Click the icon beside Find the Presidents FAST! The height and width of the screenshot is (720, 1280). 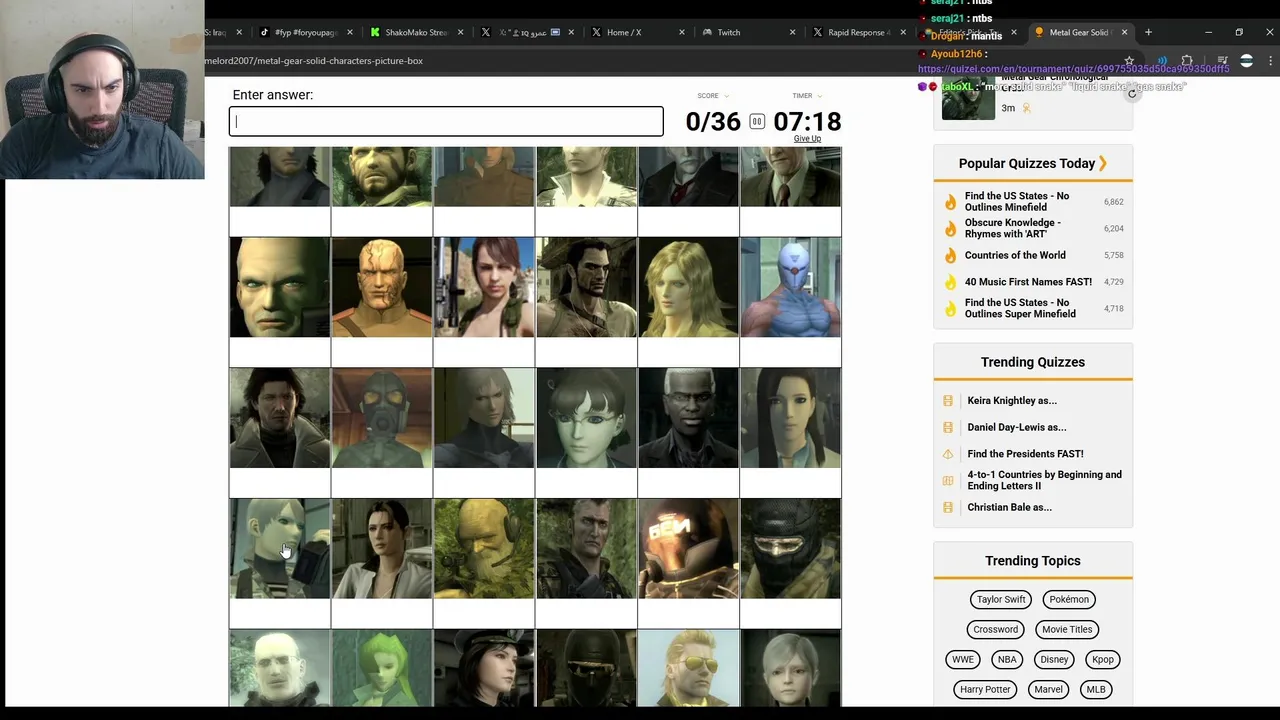[x=948, y=454]
